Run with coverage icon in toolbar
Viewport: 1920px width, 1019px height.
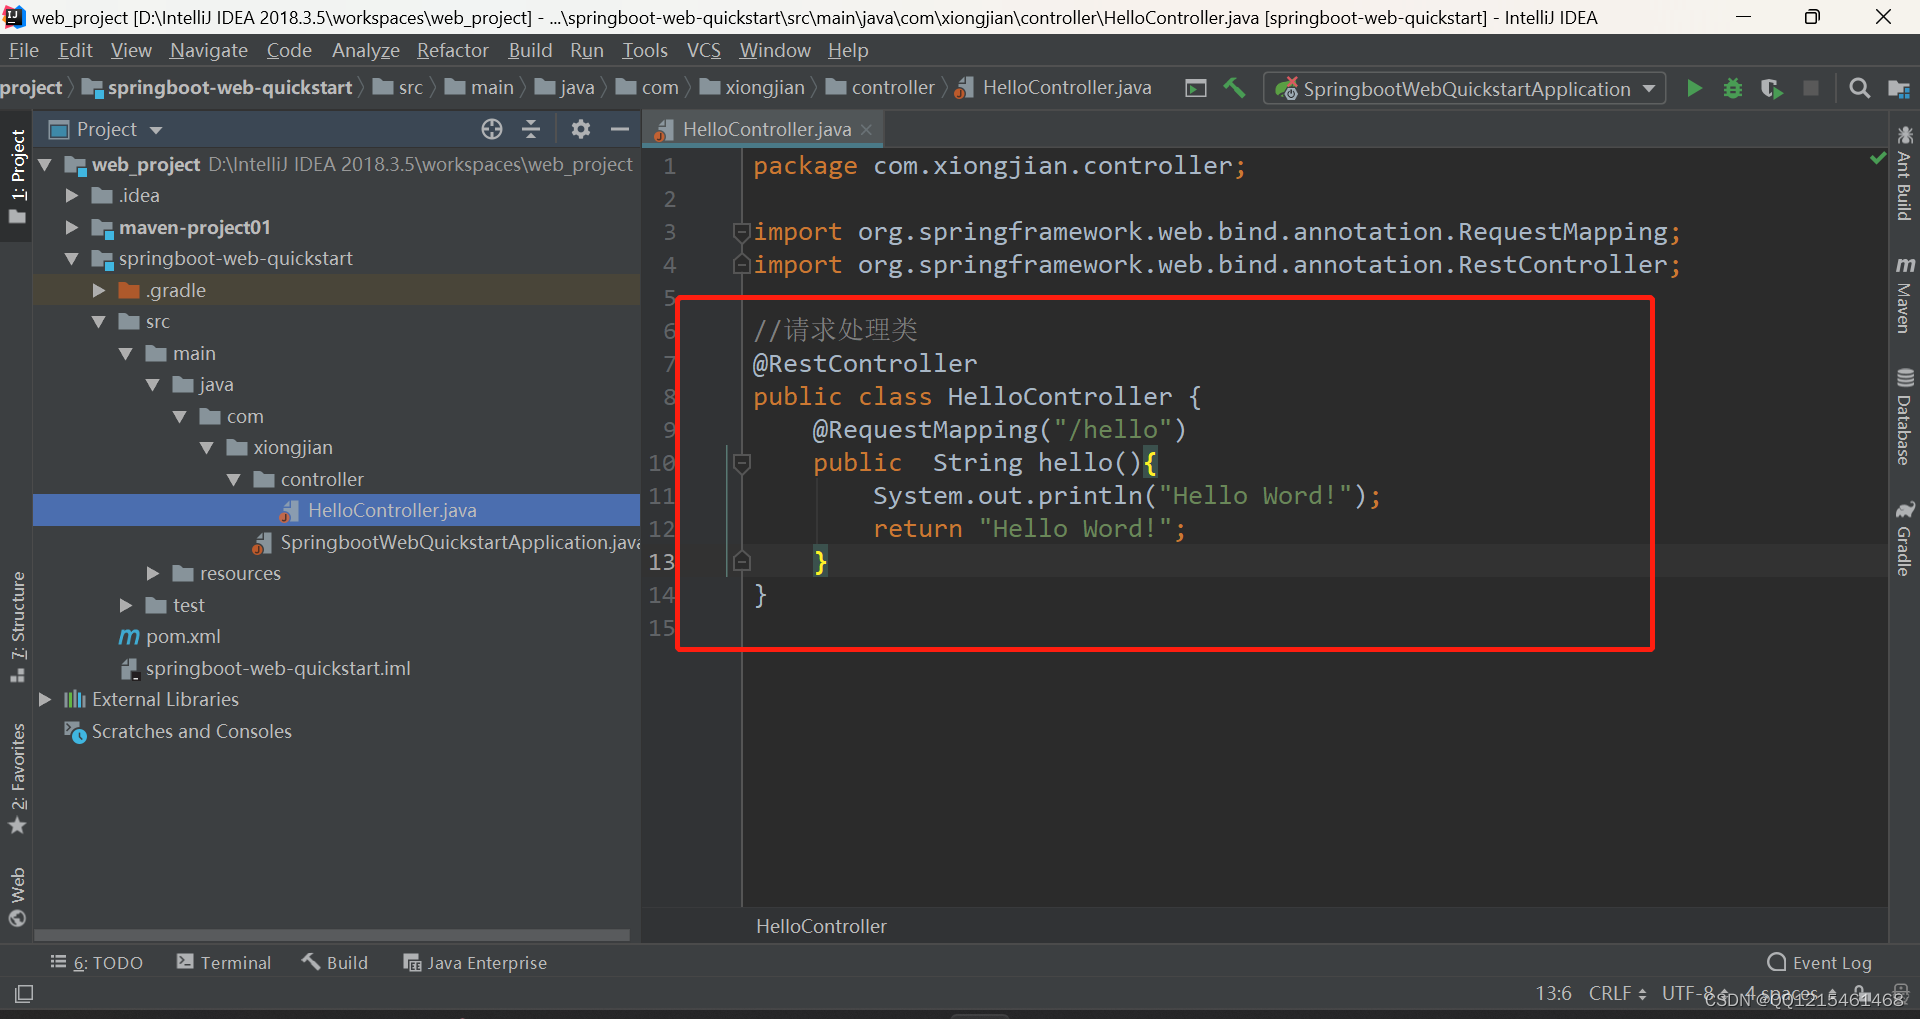1771,88
